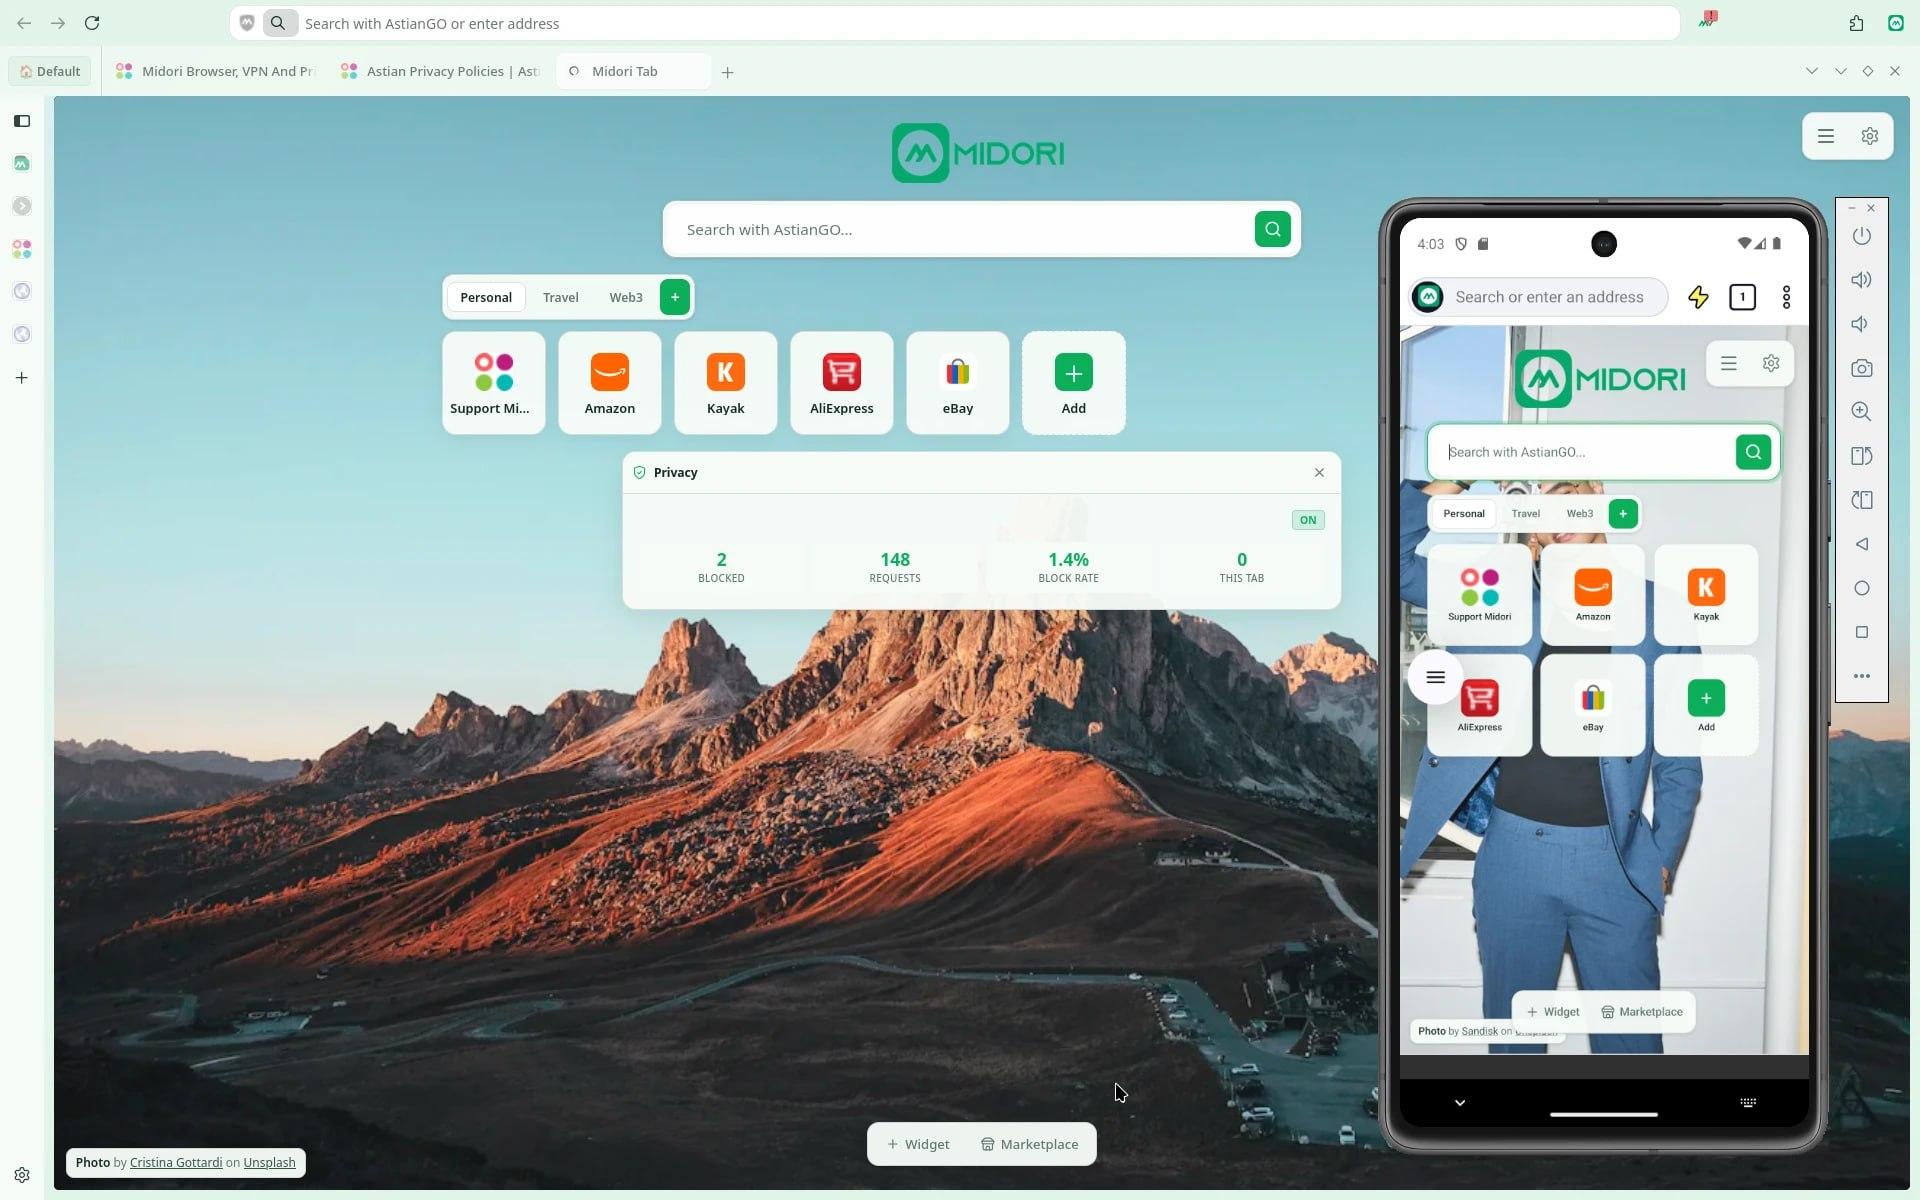Focus the Search with AstianGO input field
Image resolution: width=1920 pixels, height=1200 pixels.
(958, 229)
